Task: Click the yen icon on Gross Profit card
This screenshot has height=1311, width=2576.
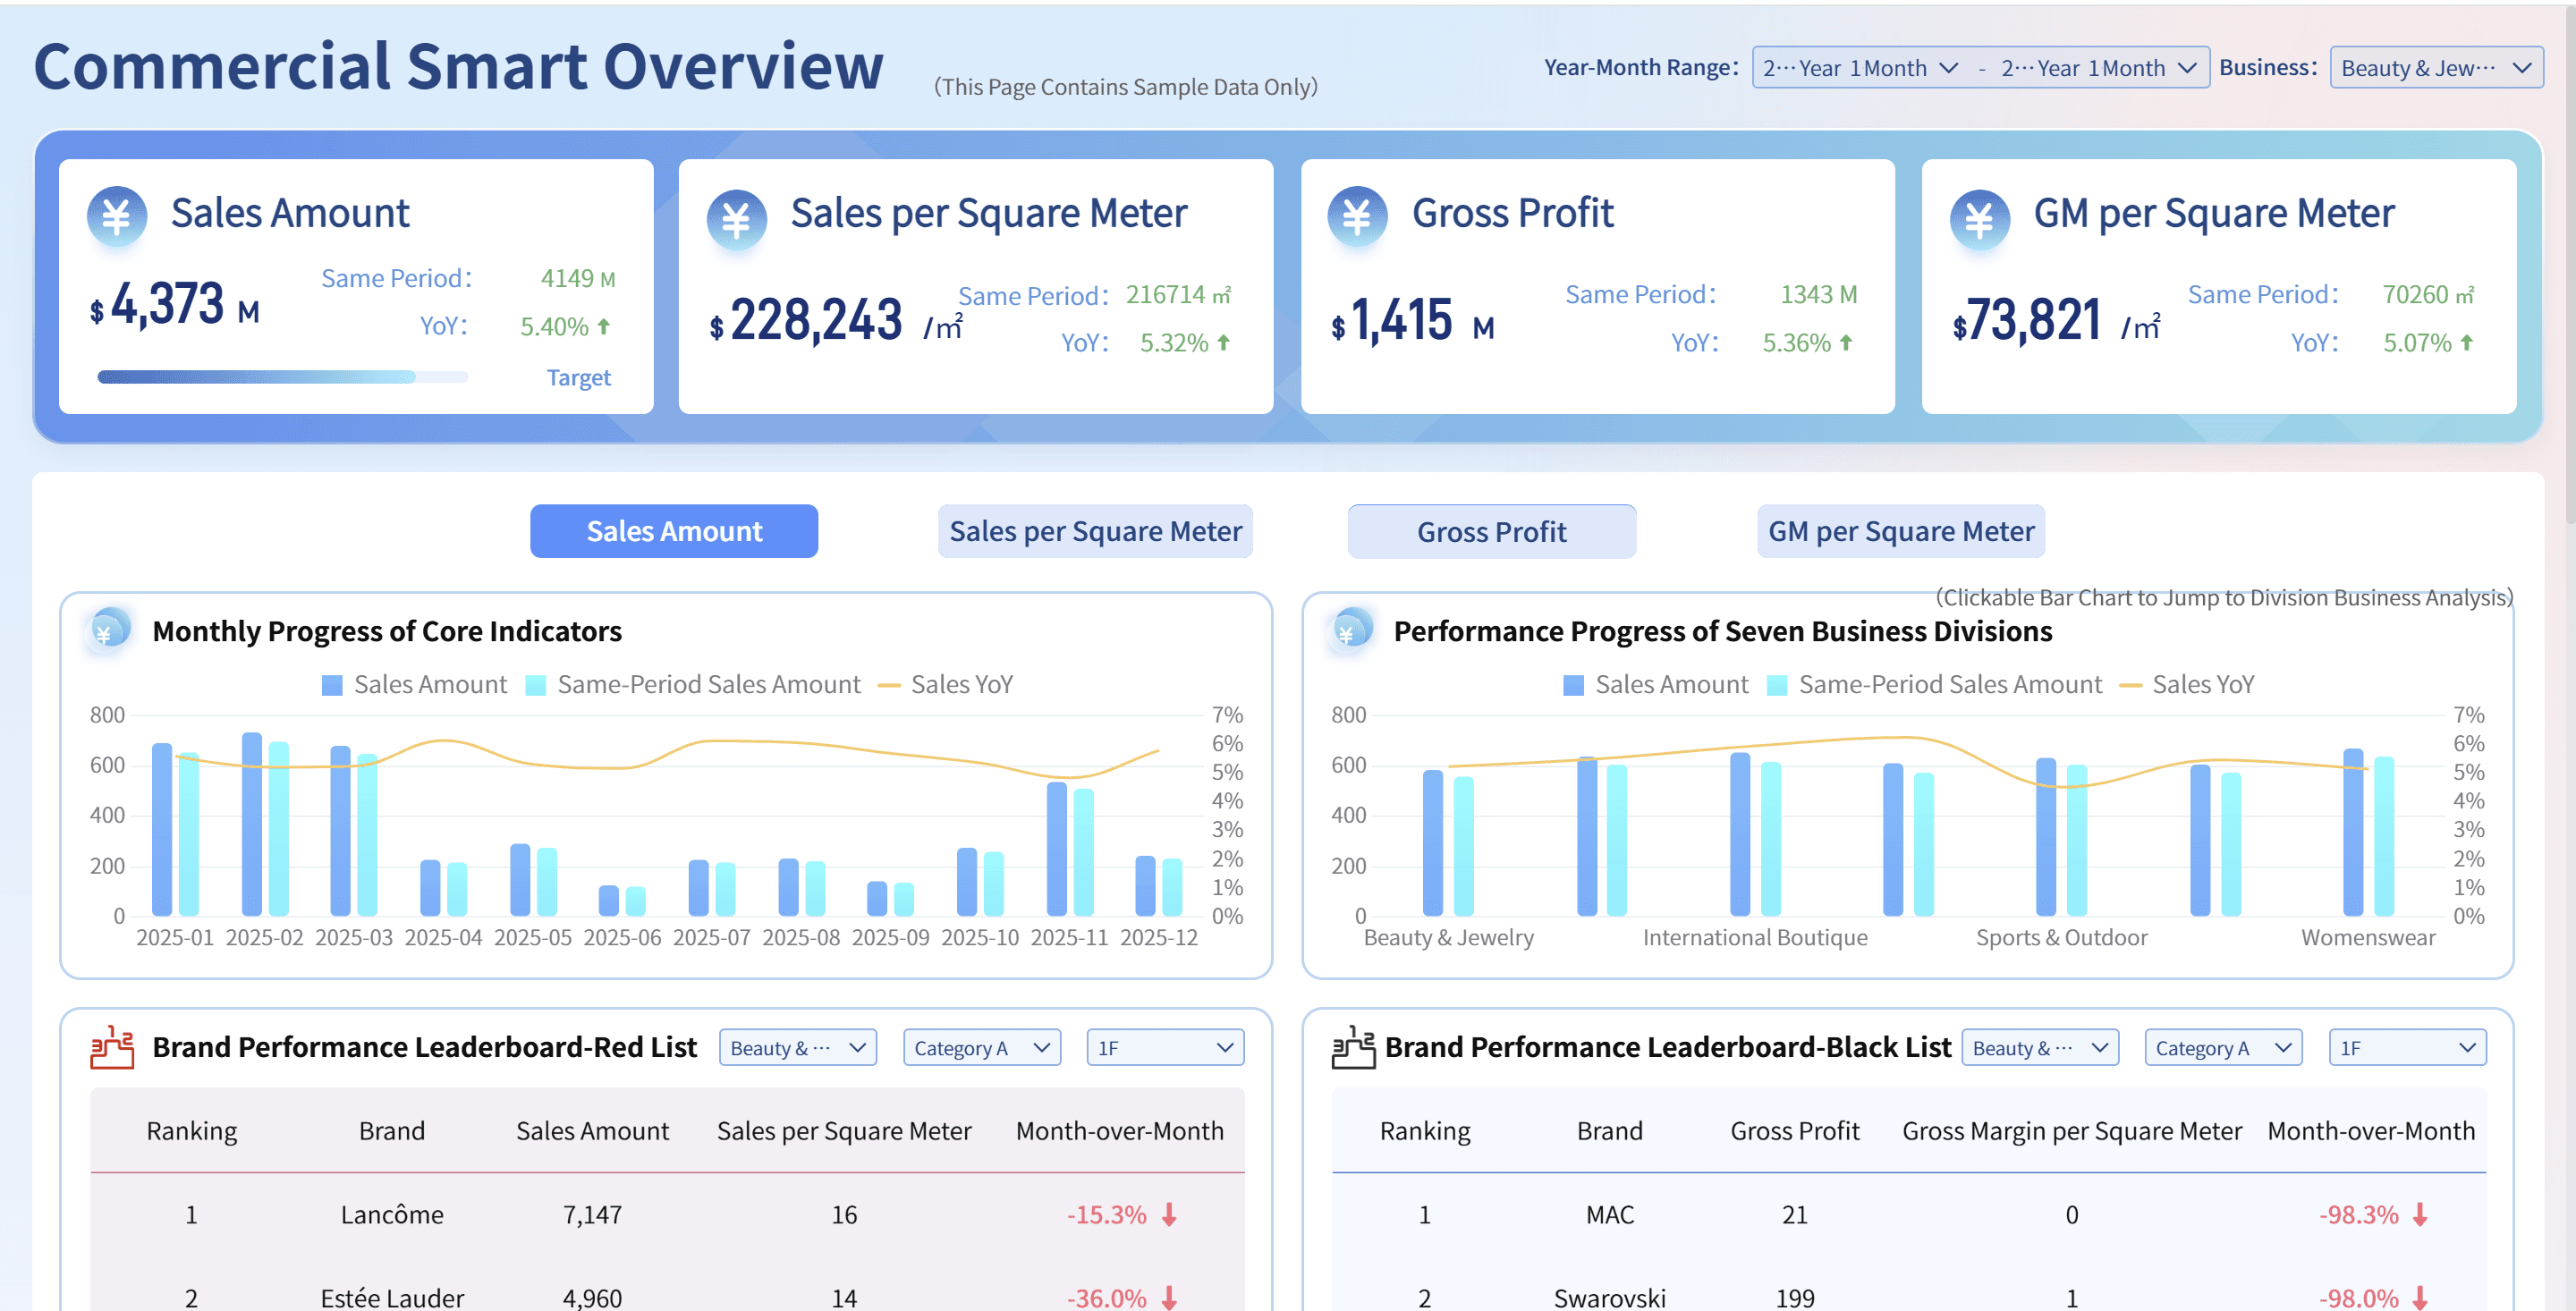Action: click(1358, 216)
